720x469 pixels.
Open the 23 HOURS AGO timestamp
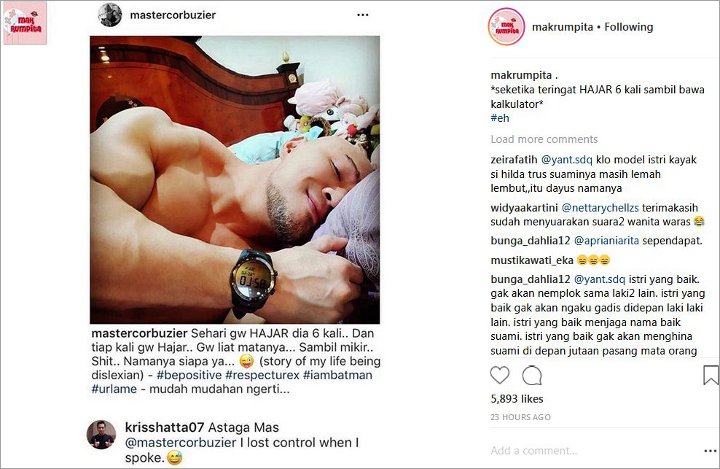coord(520,417)
